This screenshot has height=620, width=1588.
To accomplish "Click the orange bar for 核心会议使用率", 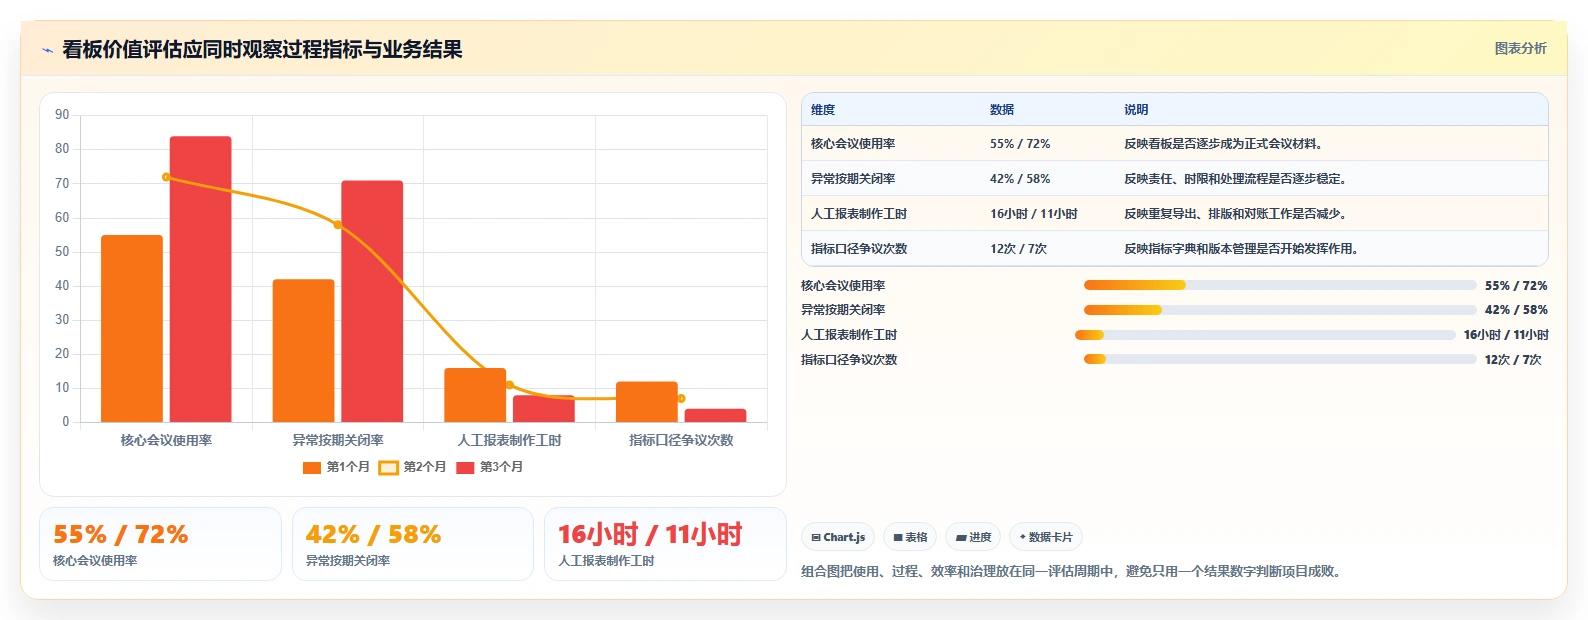I will [132, 328].
